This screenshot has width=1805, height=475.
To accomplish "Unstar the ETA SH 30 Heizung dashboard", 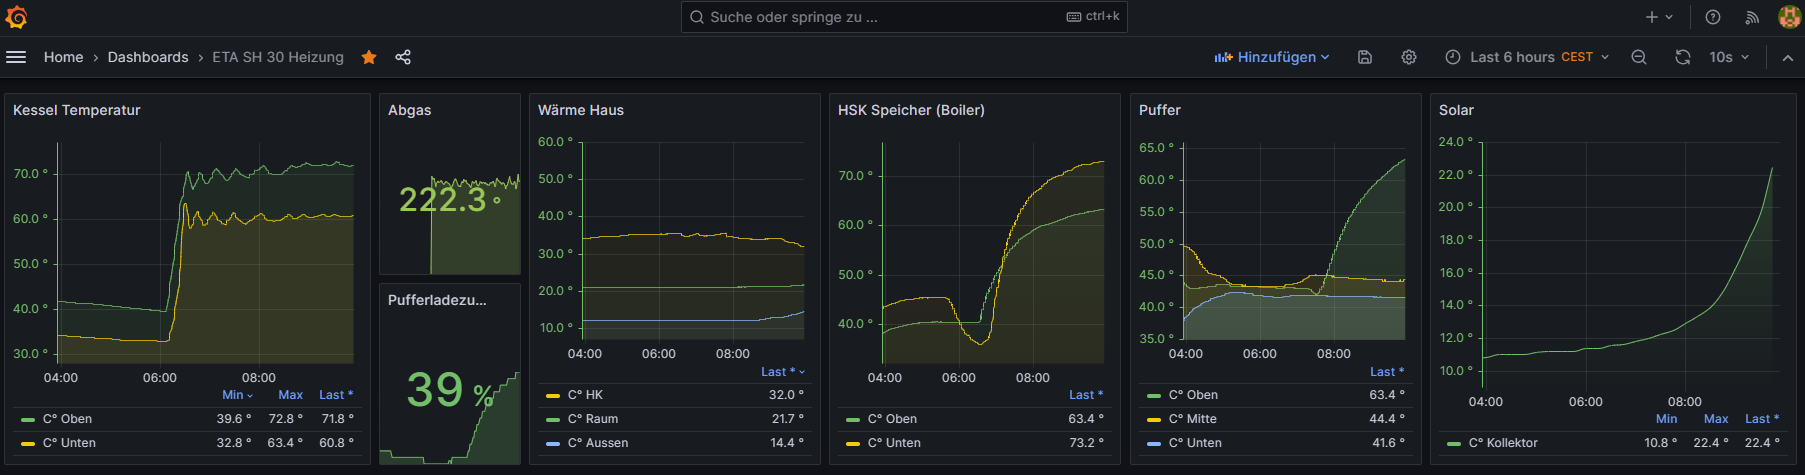I will [x=369, y=57].
